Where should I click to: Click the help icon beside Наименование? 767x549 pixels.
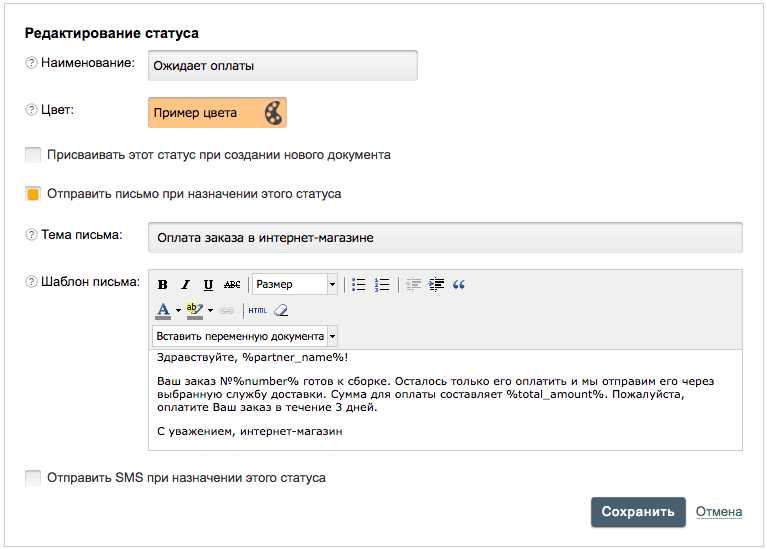[31, 64]
